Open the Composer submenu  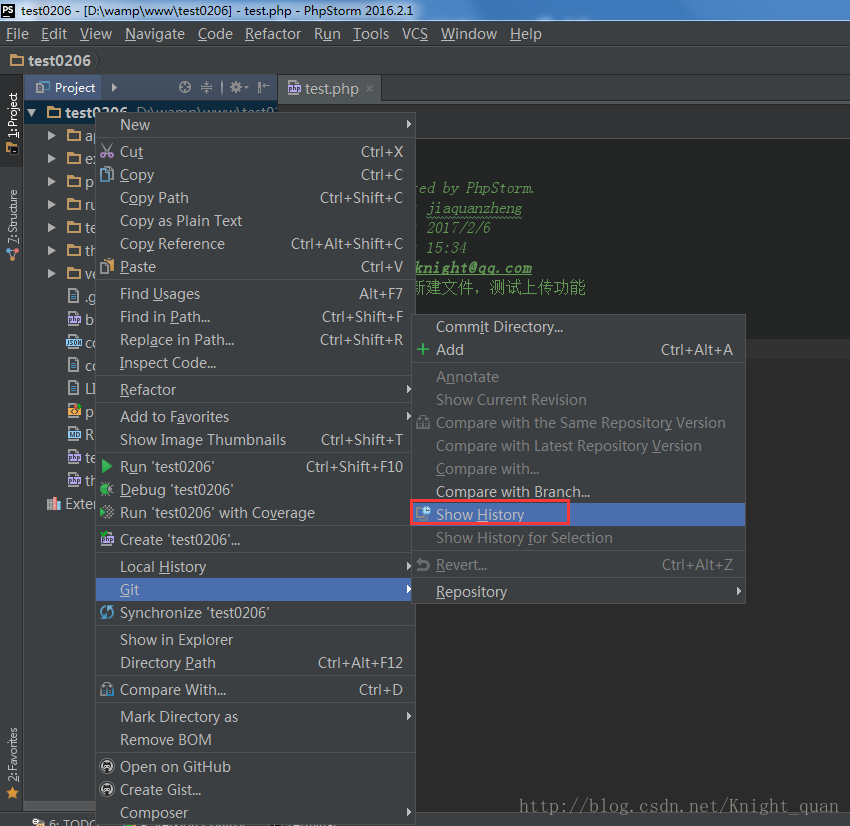pyautogui.click(x=255, y=812)
